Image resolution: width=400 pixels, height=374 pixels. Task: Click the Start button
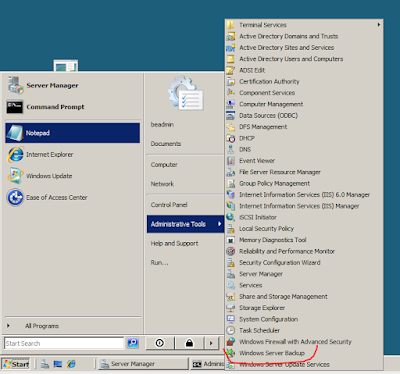pyautogui.click(x=16, y=364)
